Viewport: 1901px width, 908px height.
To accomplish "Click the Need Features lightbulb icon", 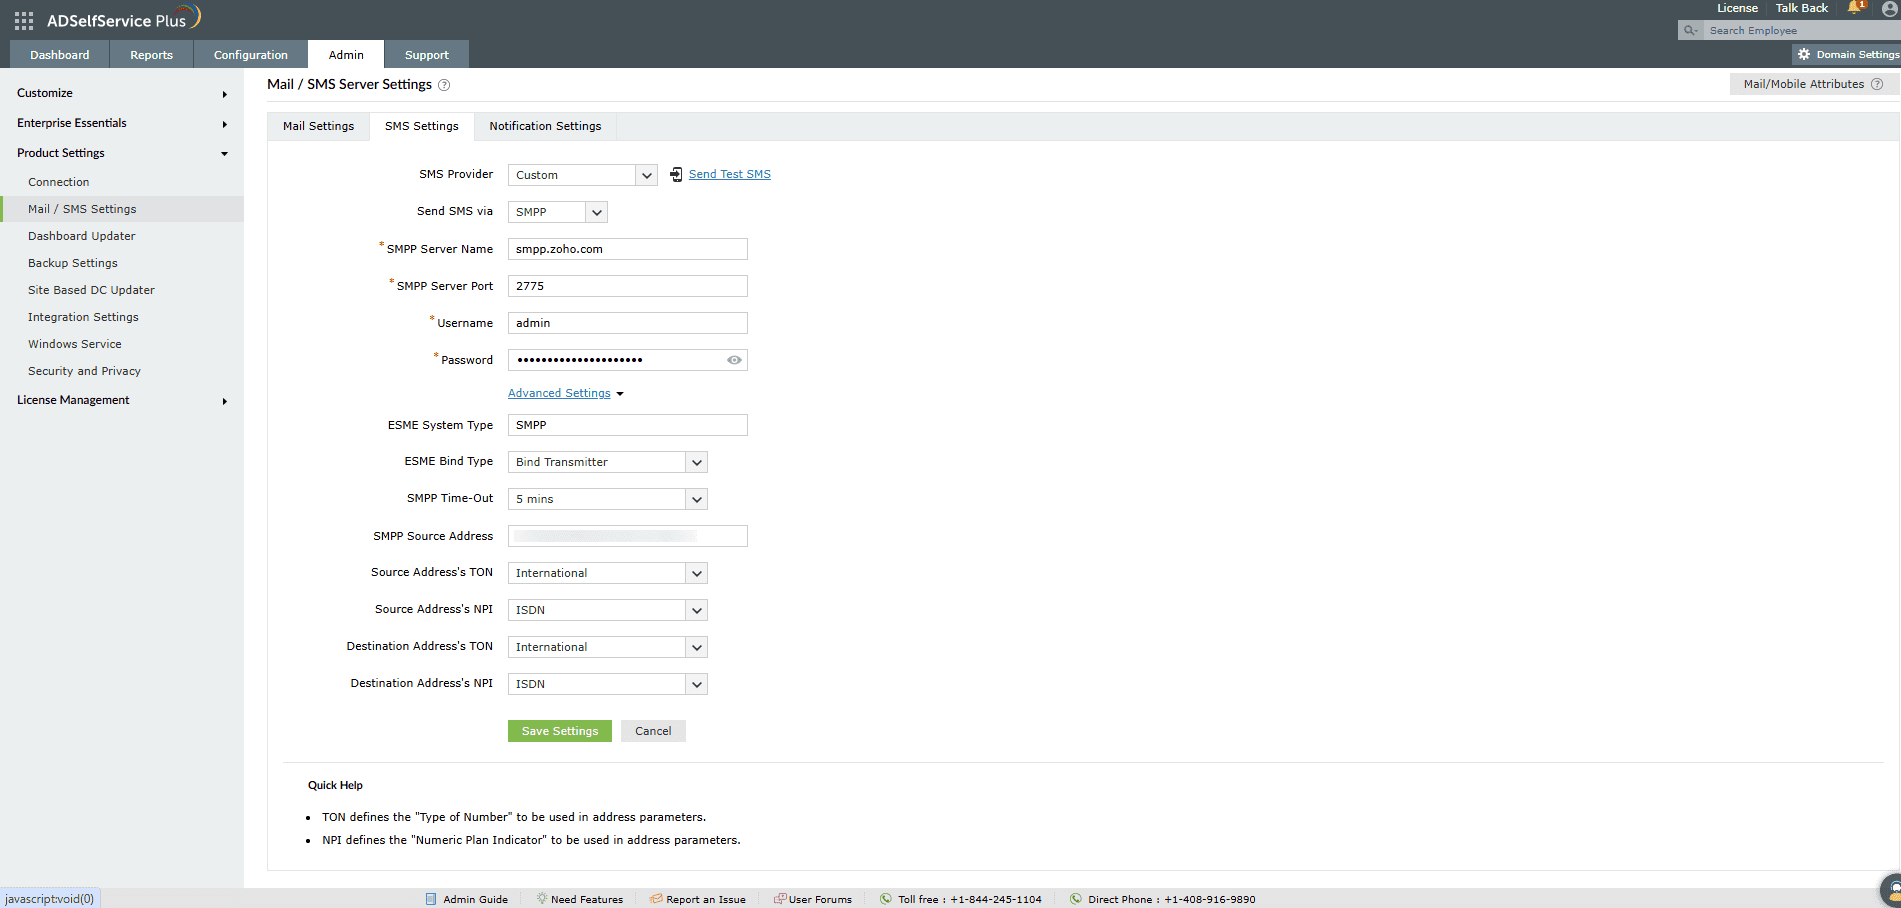I will tap(540, 898).
